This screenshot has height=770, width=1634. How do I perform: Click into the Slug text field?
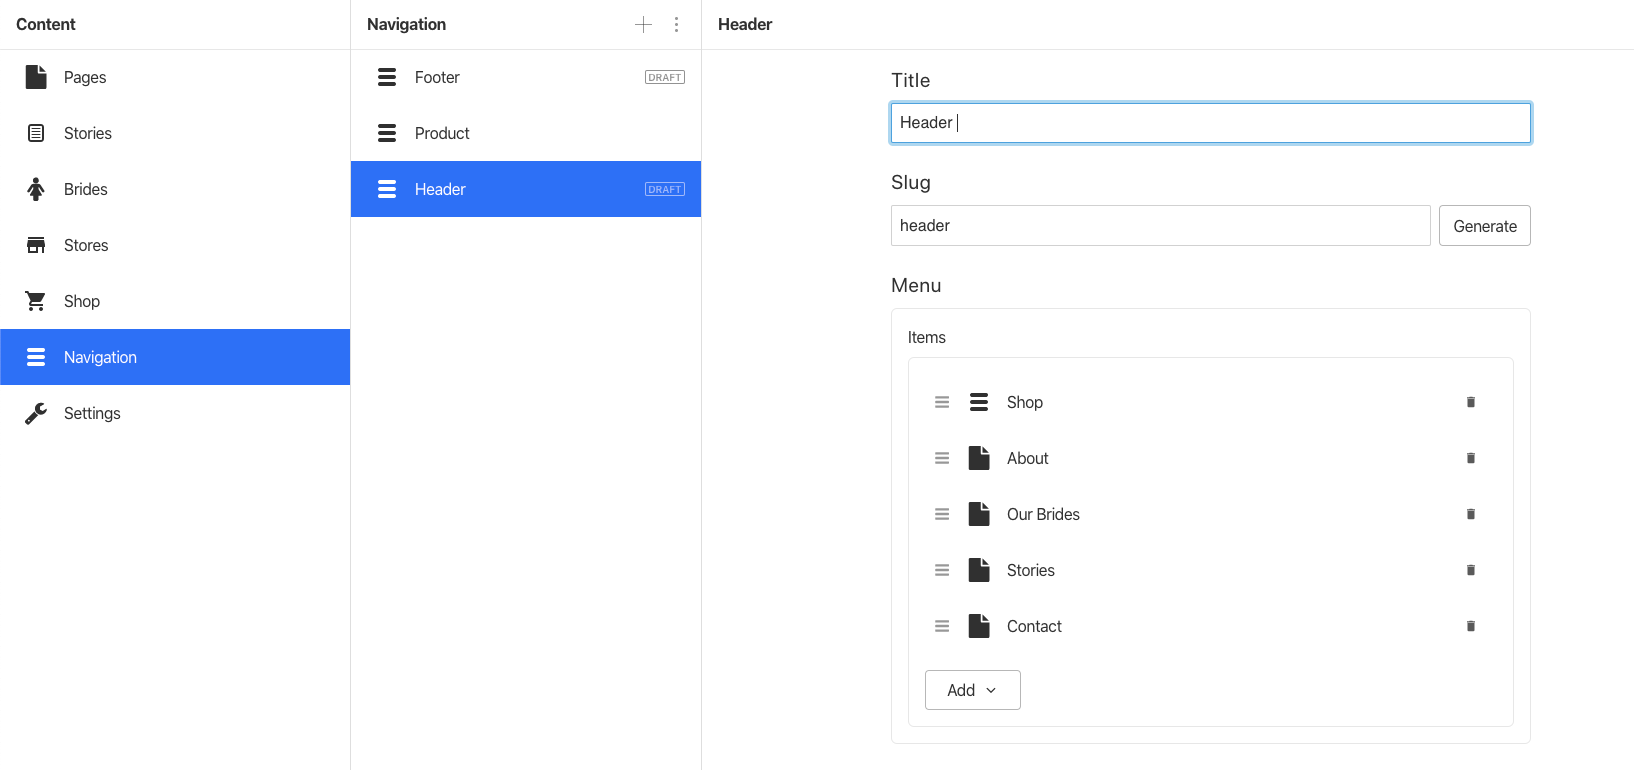tap(1160, 226)
